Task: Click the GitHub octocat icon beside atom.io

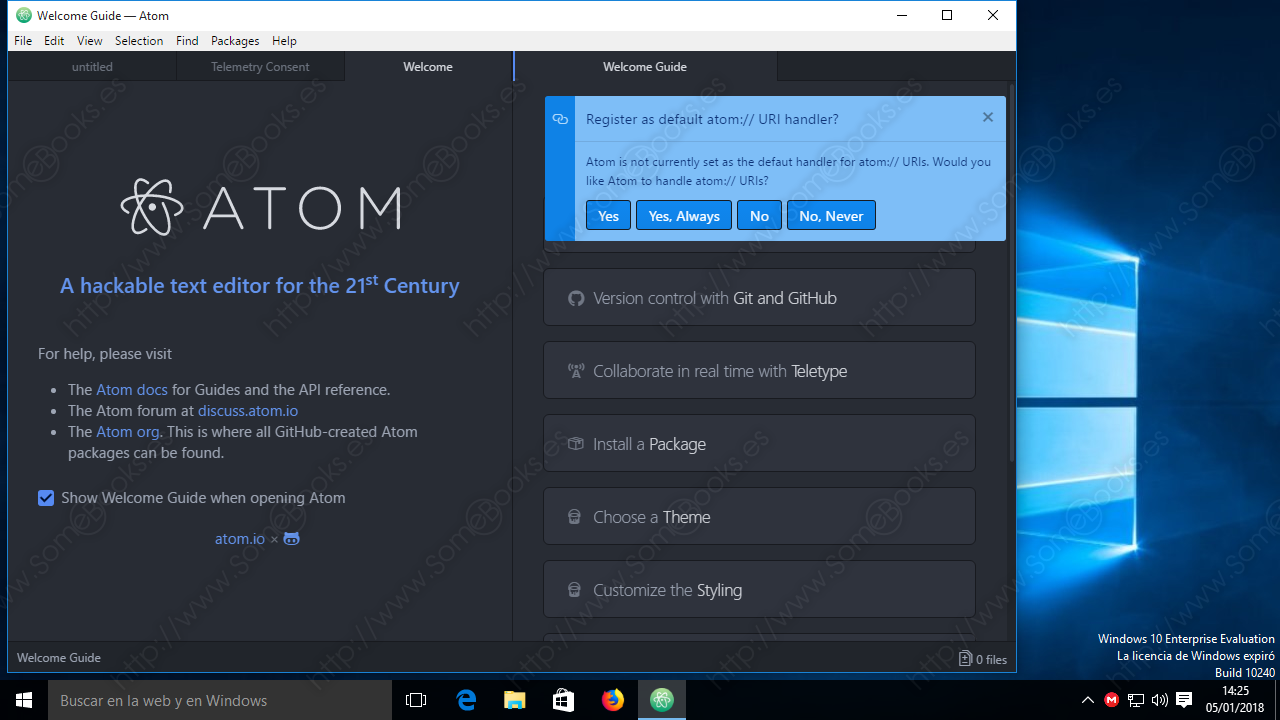Action: 291,539
